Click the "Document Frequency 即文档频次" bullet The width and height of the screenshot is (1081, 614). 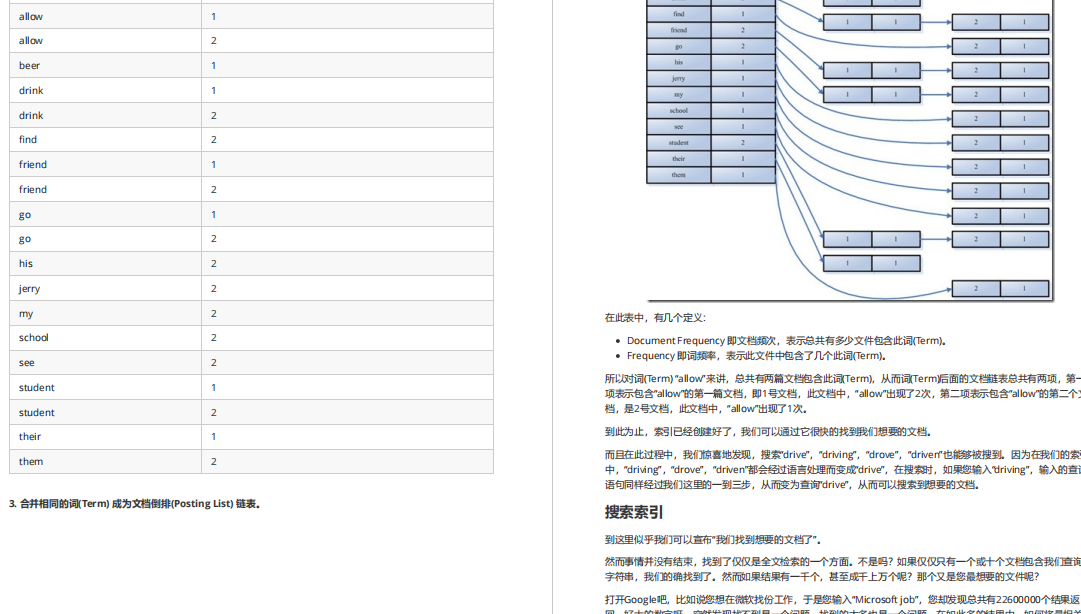pyautogui.click(x=787, y=340)
